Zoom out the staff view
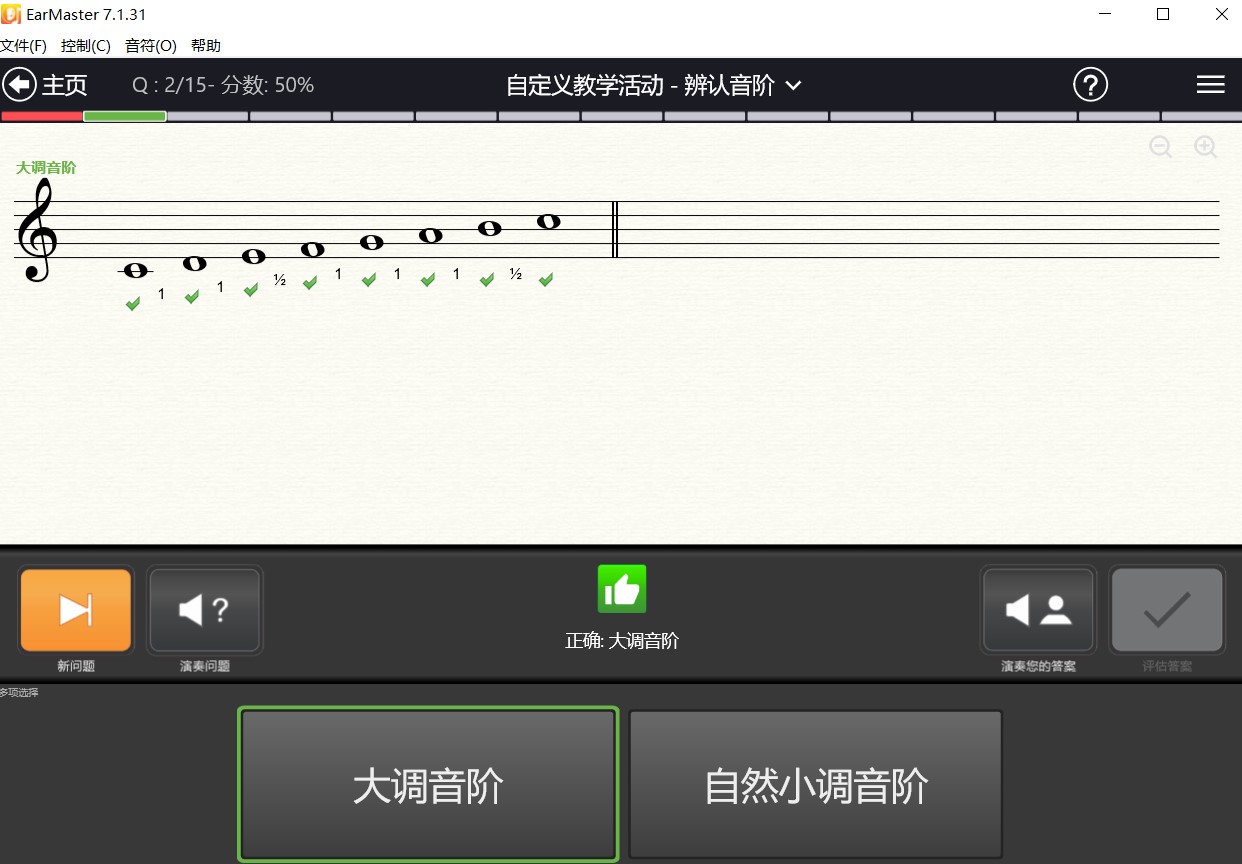1242x864 pixels. (x=1161, y=146)
